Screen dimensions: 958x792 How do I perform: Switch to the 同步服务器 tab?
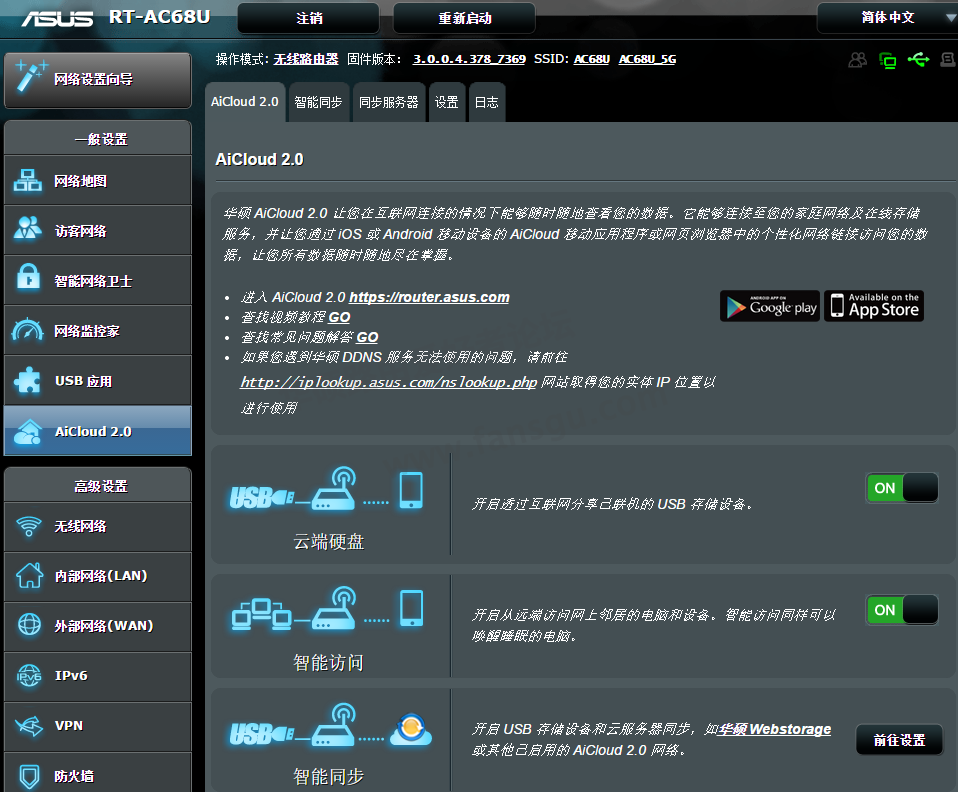tap(389, 102)
